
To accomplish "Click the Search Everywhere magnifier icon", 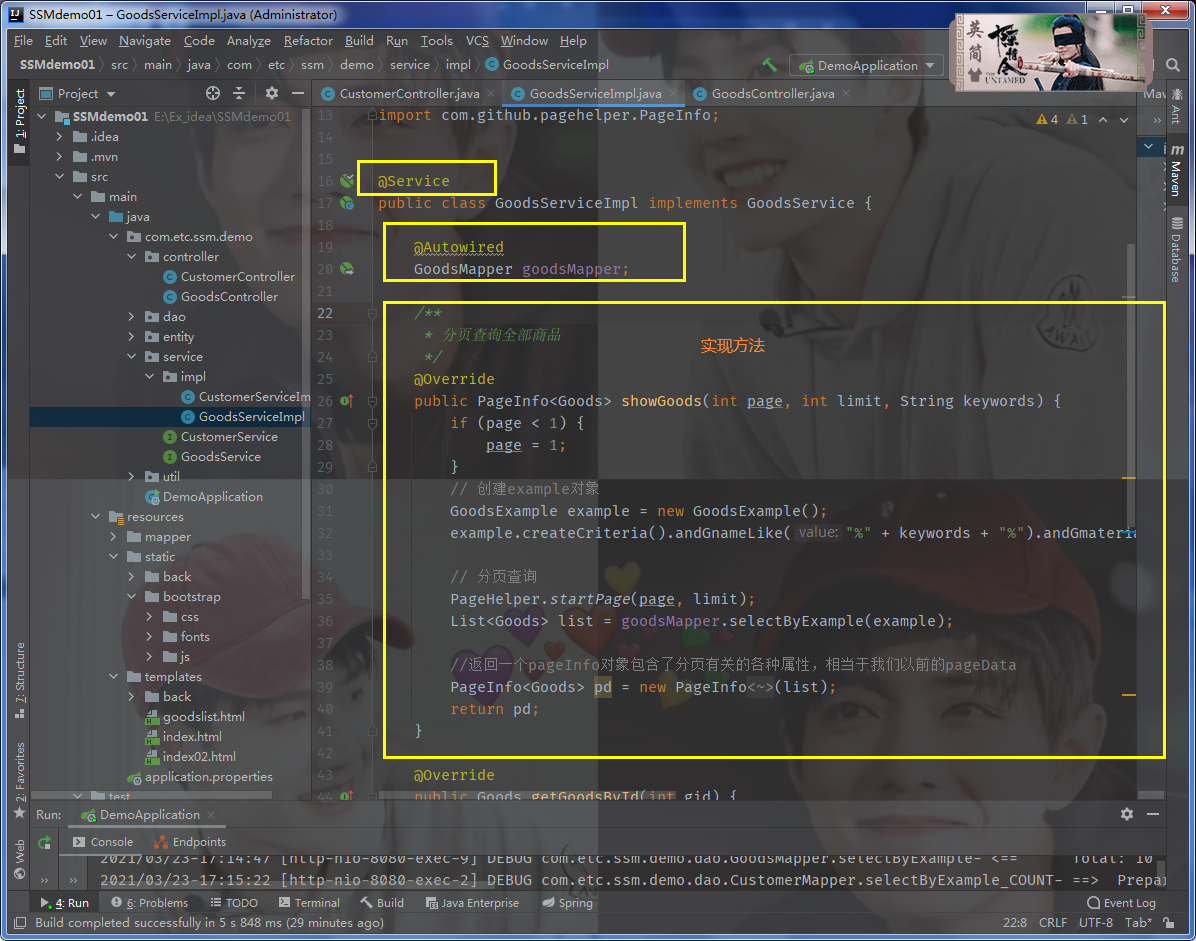I will coord(1173,66).
